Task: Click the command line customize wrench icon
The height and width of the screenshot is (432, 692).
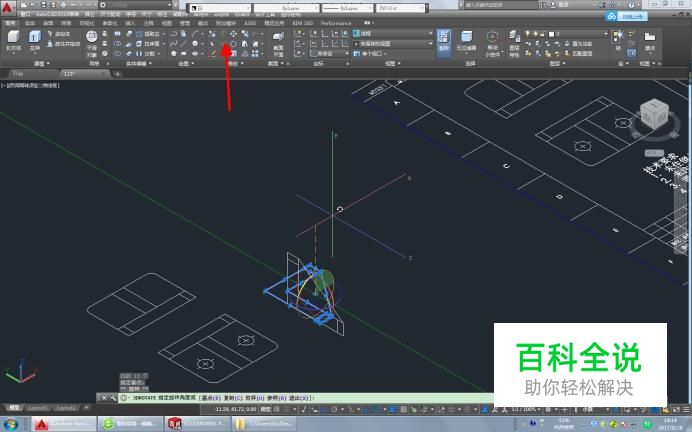Action: [113, 398]
